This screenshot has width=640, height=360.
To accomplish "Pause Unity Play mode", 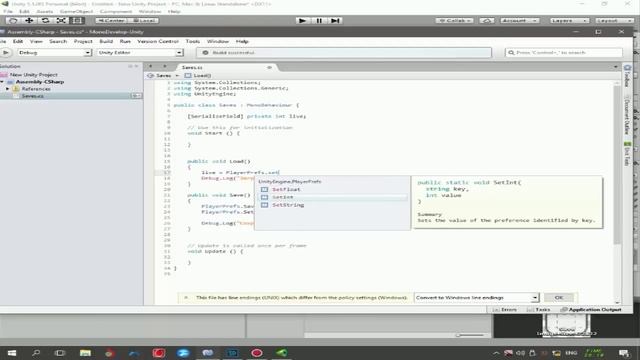I will click(x=319, y=20).
